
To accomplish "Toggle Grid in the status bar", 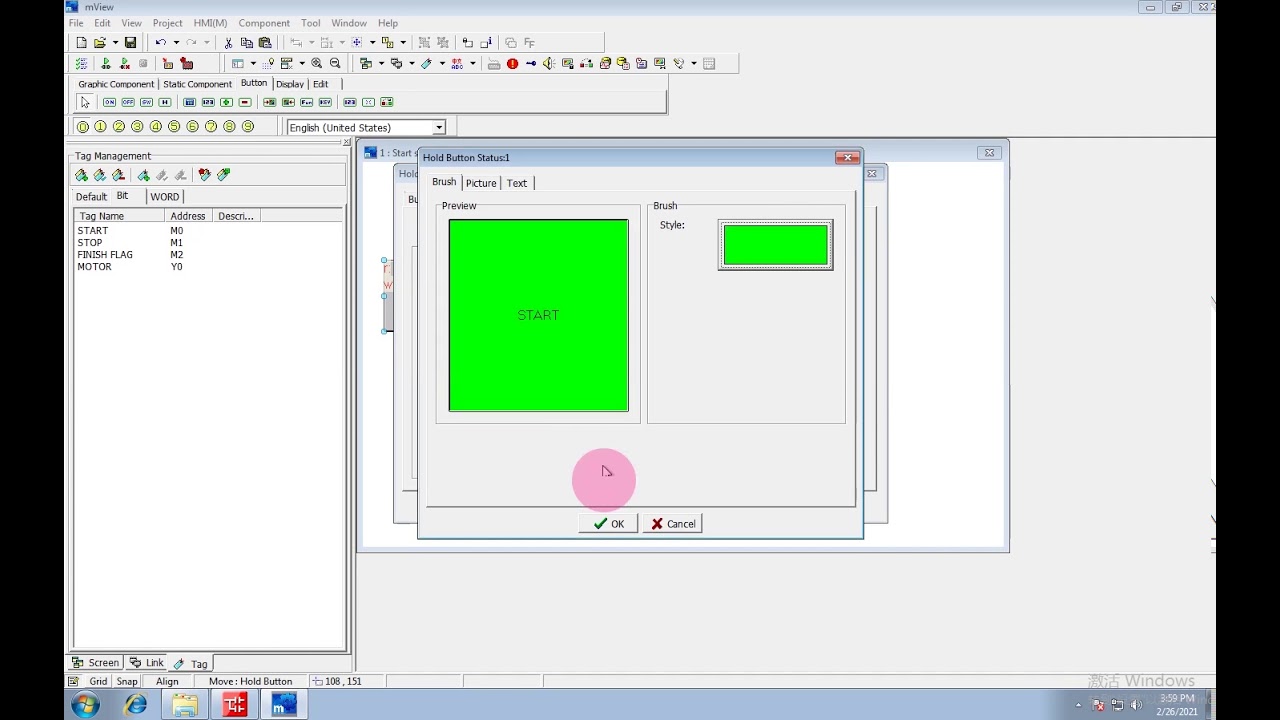I will click(x=98, y=681).
